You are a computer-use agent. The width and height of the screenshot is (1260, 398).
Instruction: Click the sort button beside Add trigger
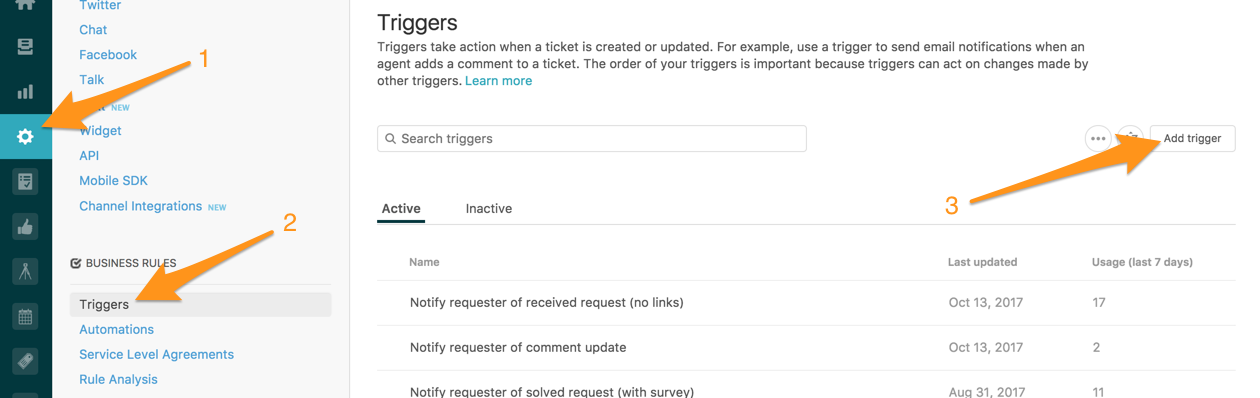(1131, 139)
